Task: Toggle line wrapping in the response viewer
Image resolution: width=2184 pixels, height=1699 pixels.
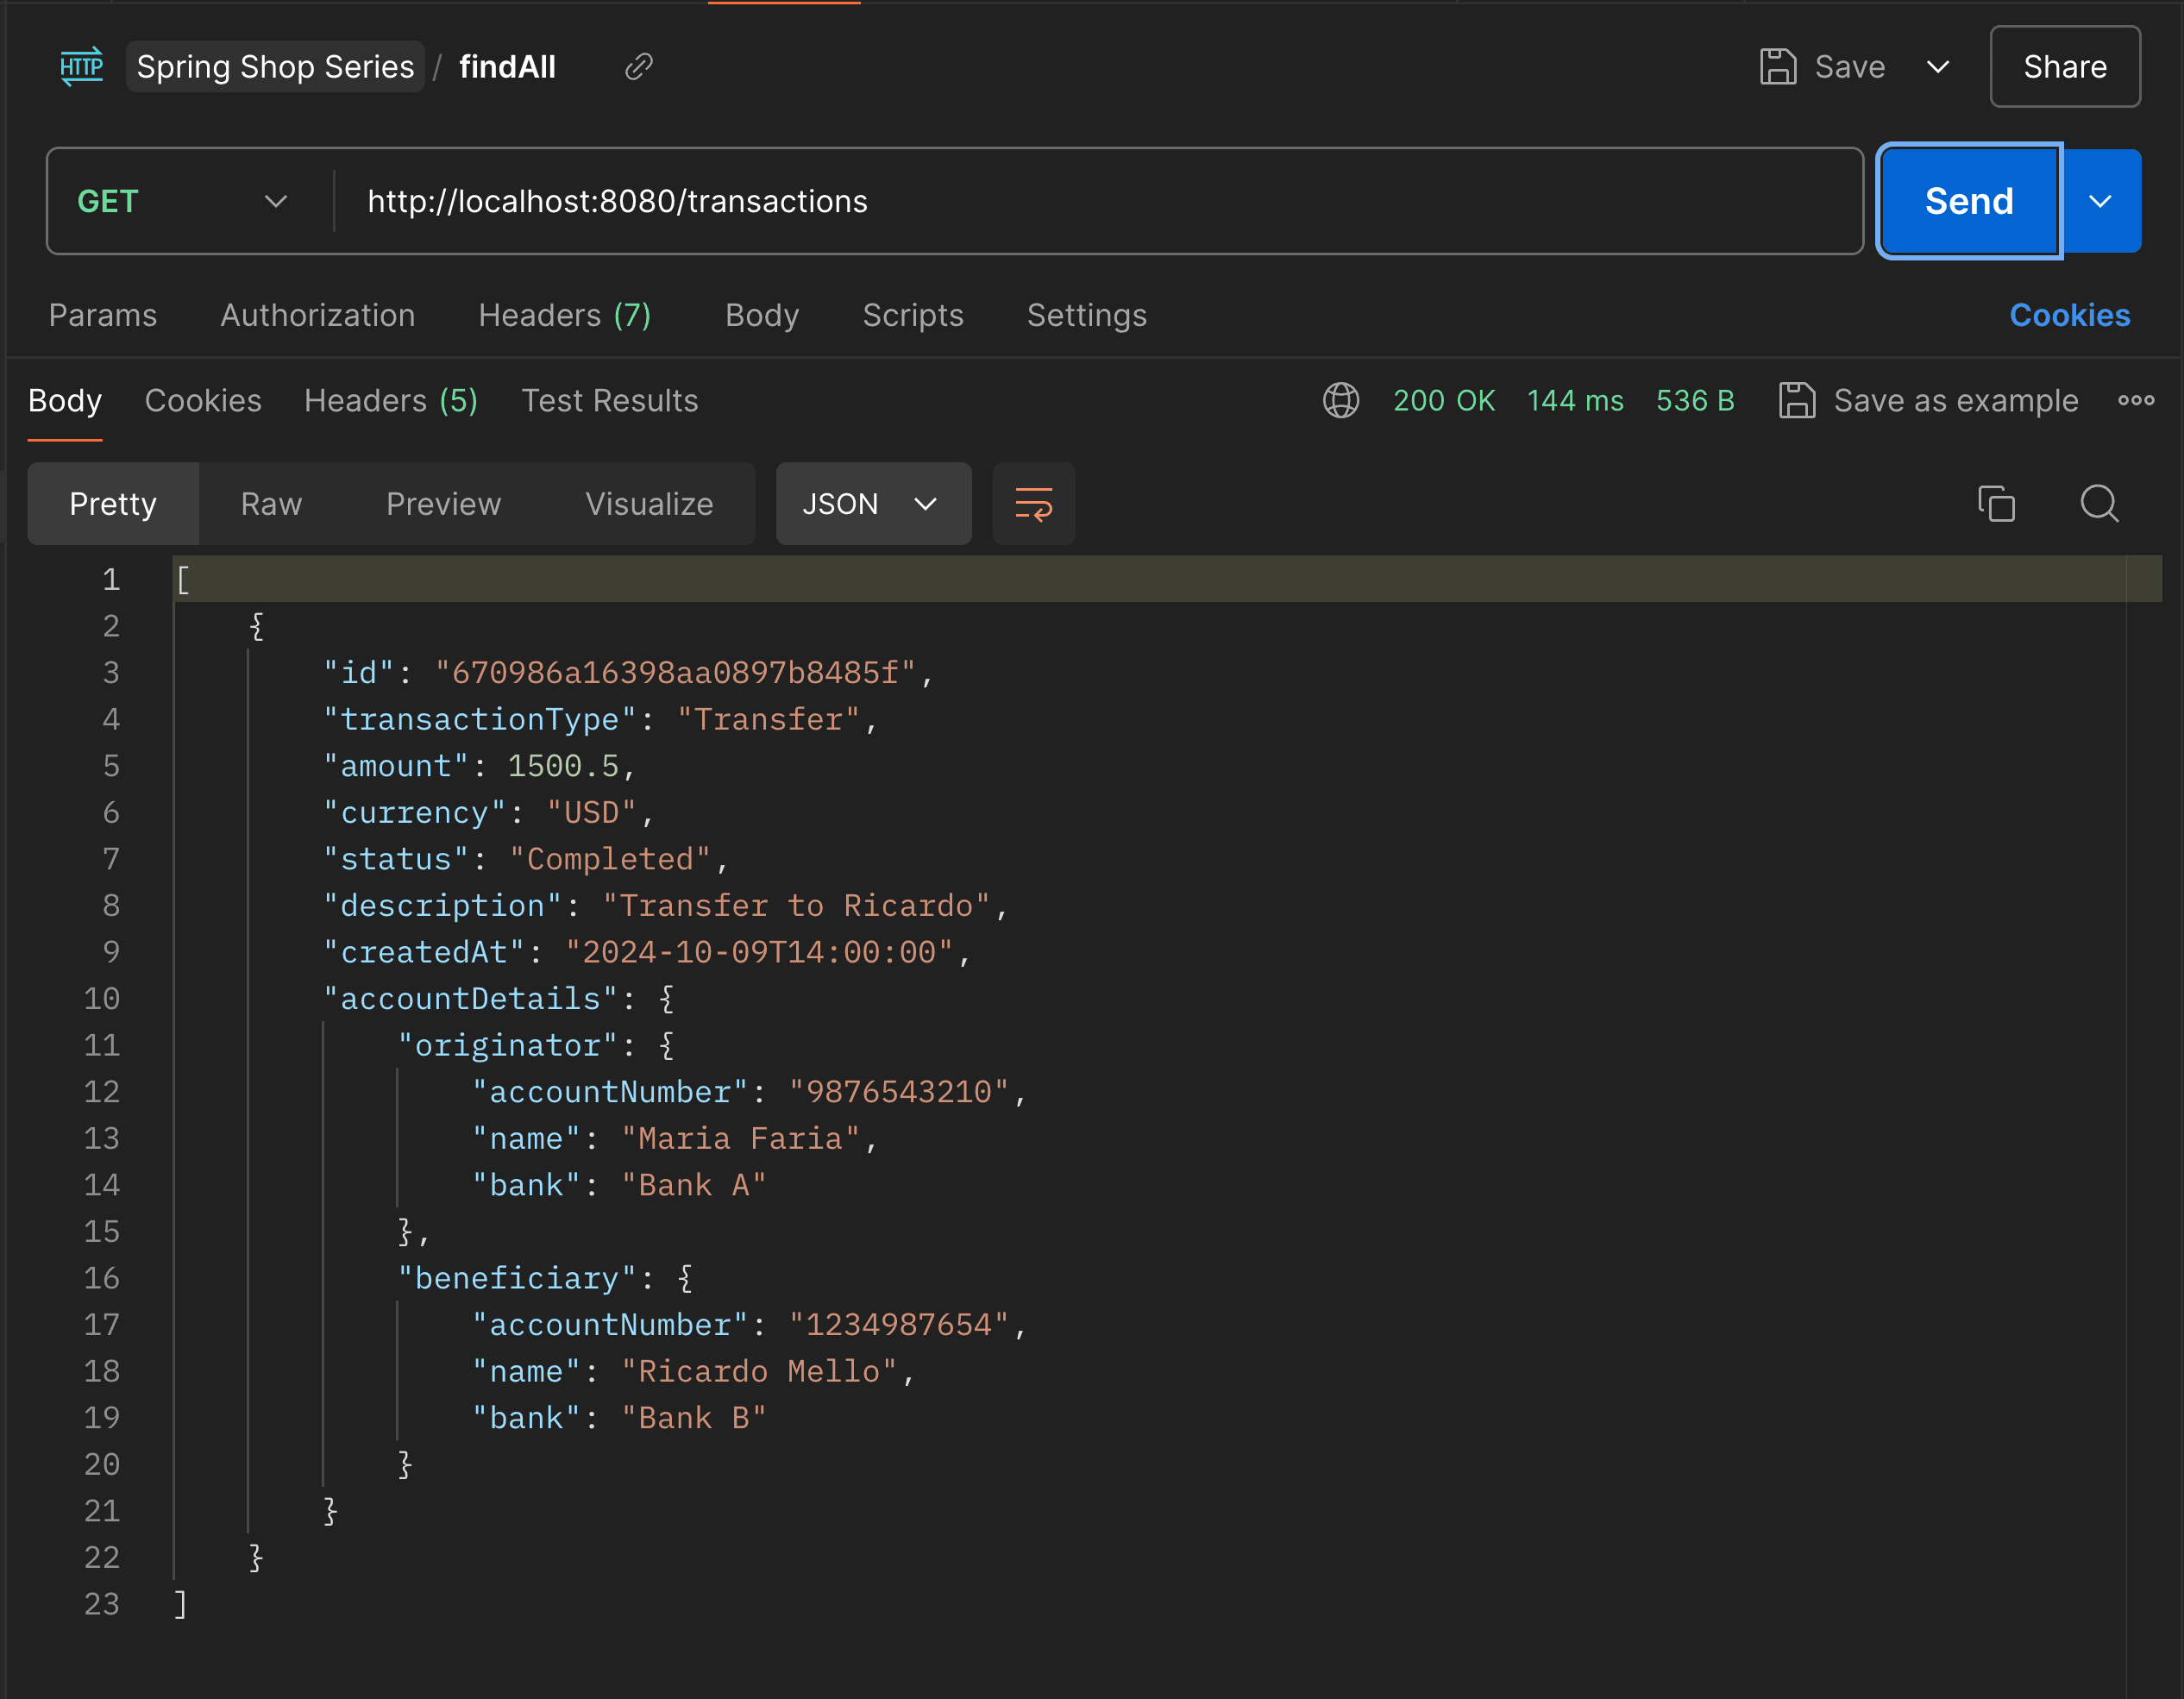Action: pyautogui.click(x=1033, y=504)
